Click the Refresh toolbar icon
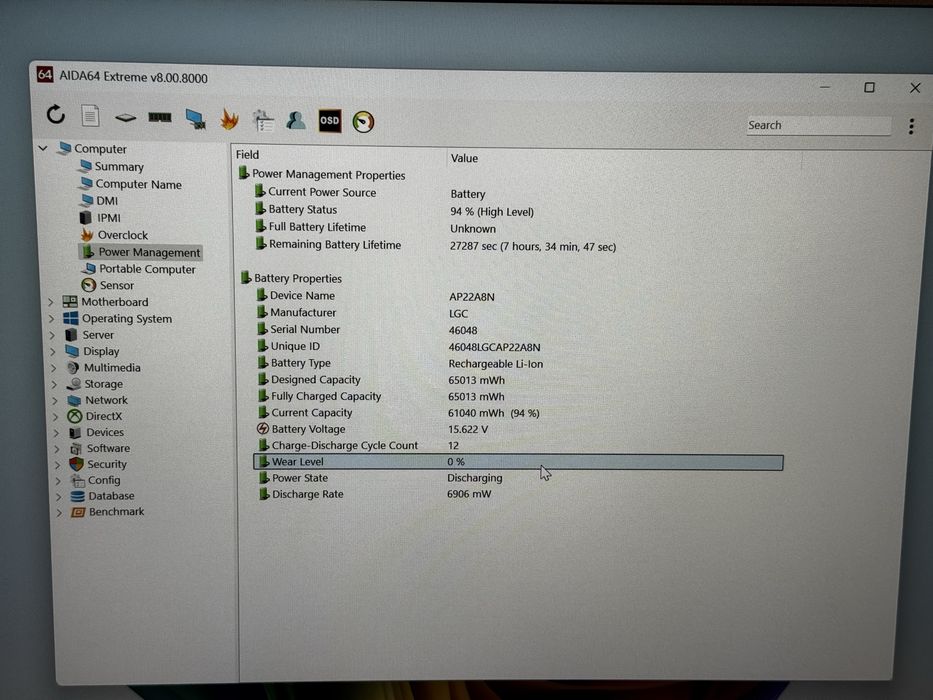The image size is (933, 700). 56,114
